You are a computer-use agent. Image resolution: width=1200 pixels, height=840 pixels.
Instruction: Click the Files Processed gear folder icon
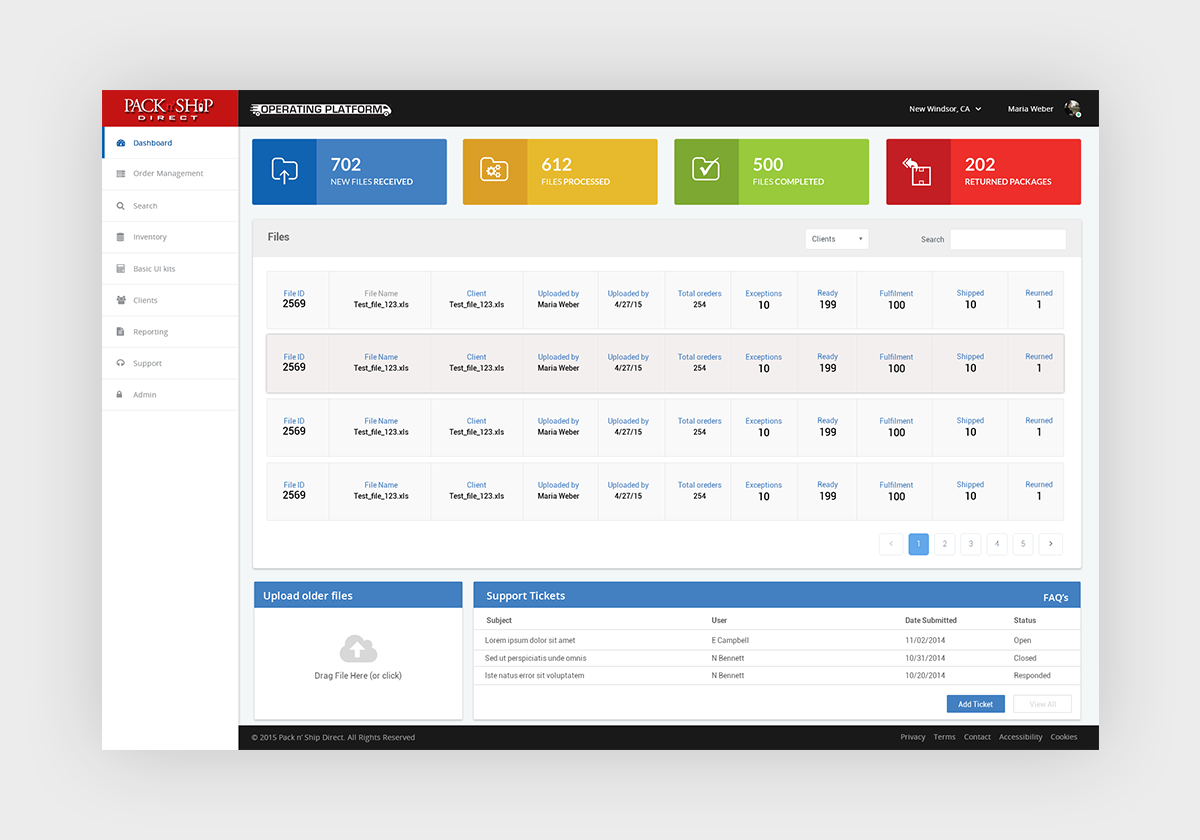point(494,171)
